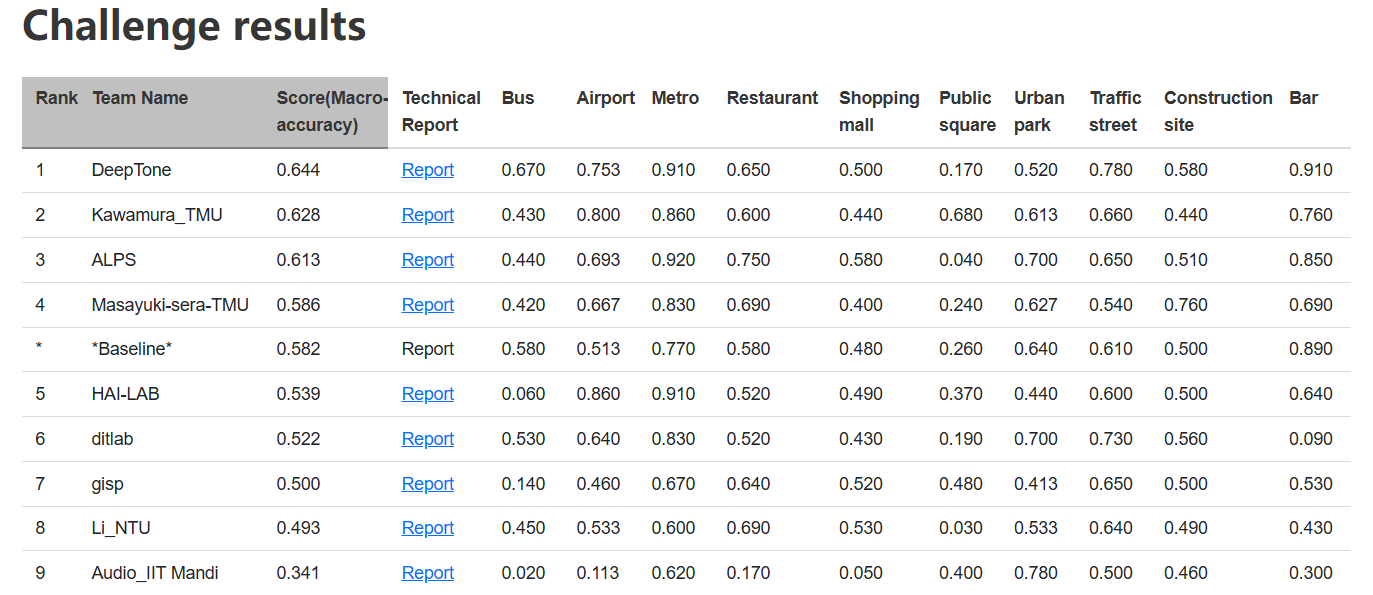Open Li_NTU's technical Report link
Image resolution: width=1373 pixels, height=595 pixels.
pos(427,528)
